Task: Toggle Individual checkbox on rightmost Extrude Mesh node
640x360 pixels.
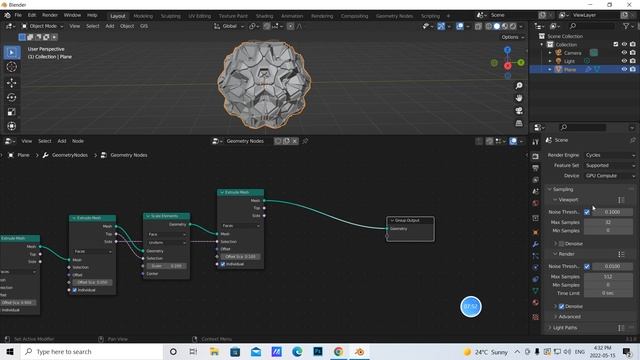Action: click(x=223, y=264)
